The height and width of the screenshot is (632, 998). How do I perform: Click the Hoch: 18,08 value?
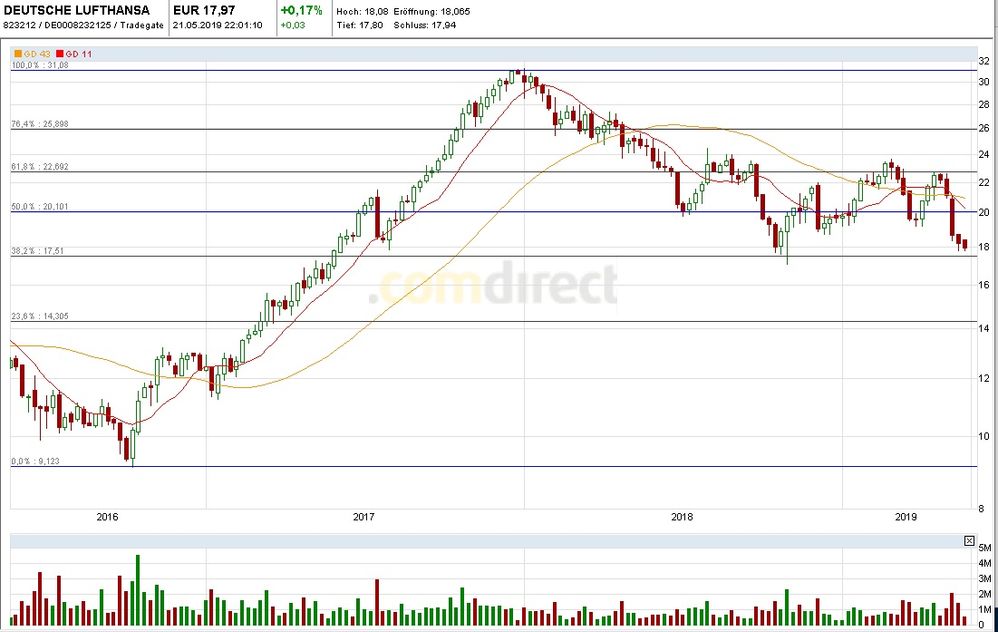(362, 11)
